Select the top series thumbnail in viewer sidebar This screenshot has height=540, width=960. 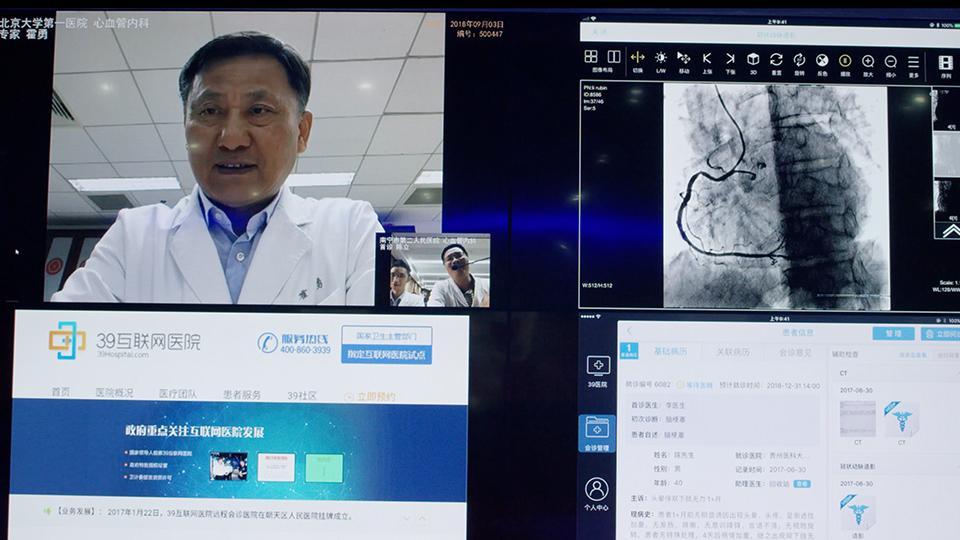click(945, 108)
